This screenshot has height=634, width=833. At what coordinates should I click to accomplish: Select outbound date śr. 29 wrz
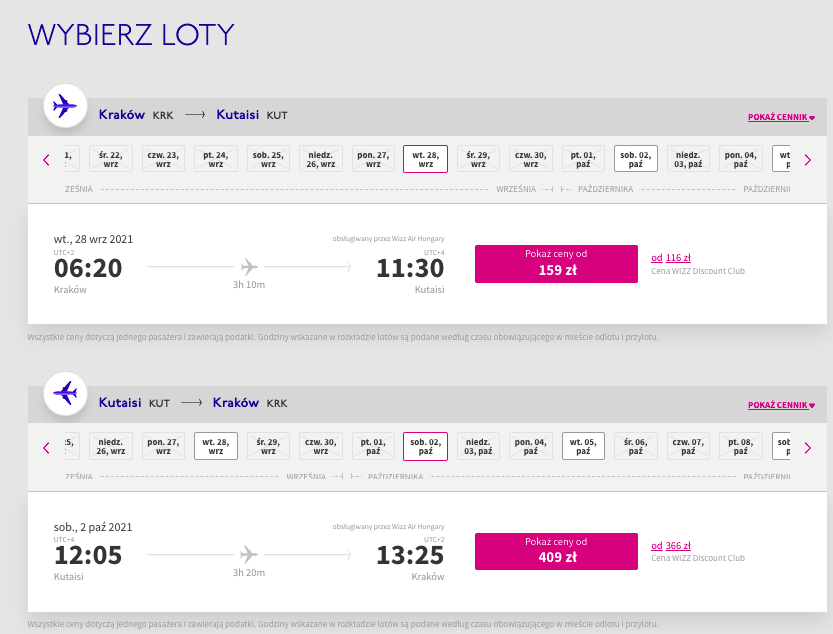[479, 159]
